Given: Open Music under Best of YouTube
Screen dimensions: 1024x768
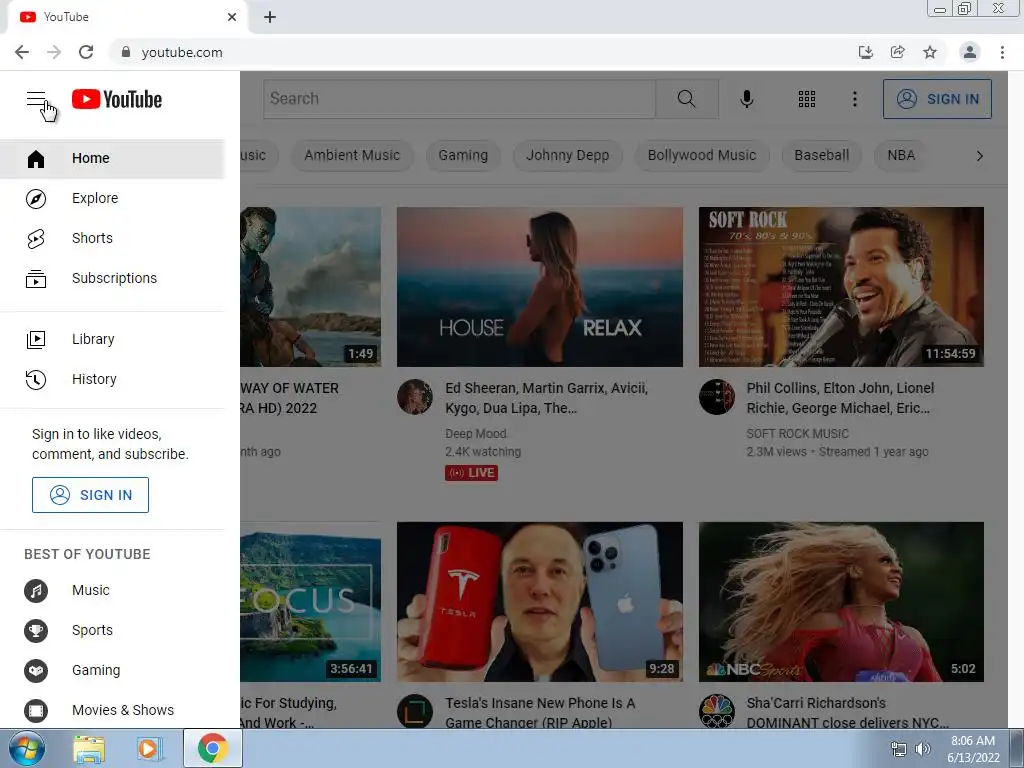Looking at the screenshot, I should pyautogui.click(x=112, y=590).
